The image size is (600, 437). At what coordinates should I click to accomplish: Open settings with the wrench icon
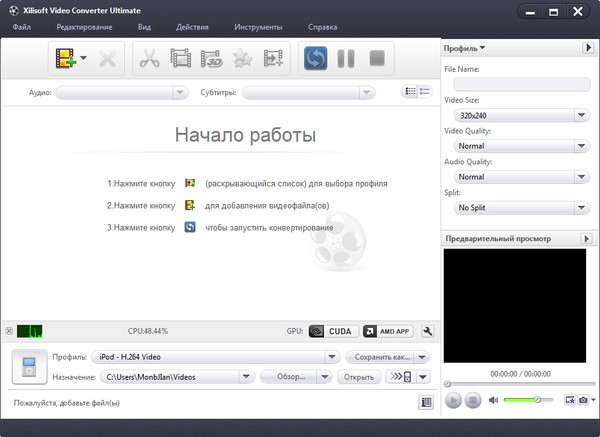(x=428, y=331)
